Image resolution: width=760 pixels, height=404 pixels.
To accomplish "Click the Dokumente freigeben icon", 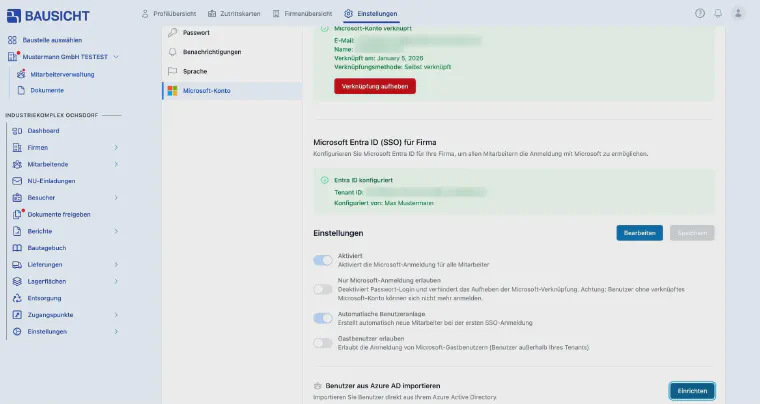I will [17, 214].
